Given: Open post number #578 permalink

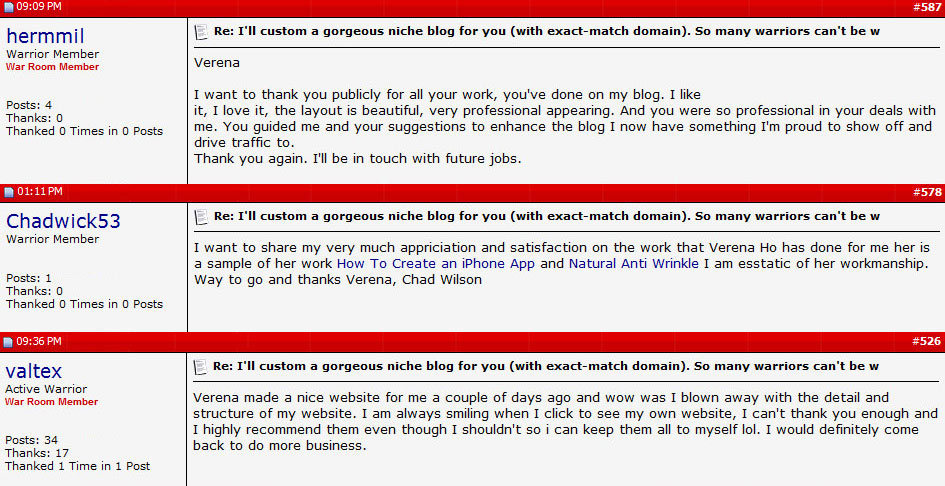Looking at the screenshot, I should 927,191.
